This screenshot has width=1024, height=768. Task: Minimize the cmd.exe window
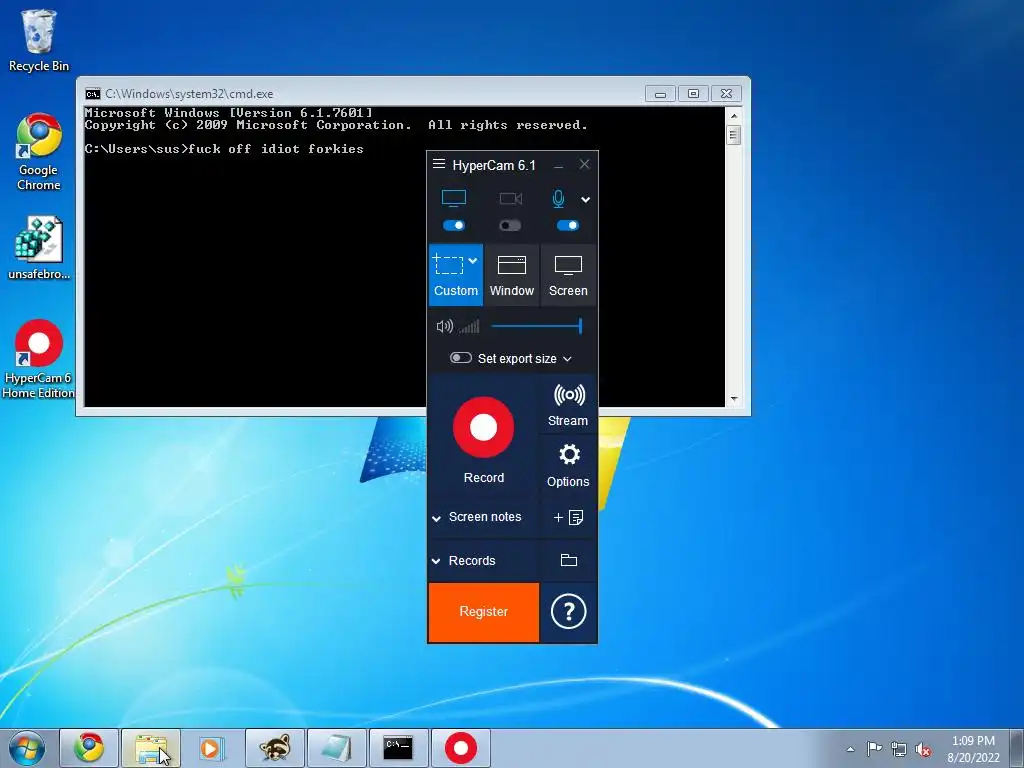point(660,94)
